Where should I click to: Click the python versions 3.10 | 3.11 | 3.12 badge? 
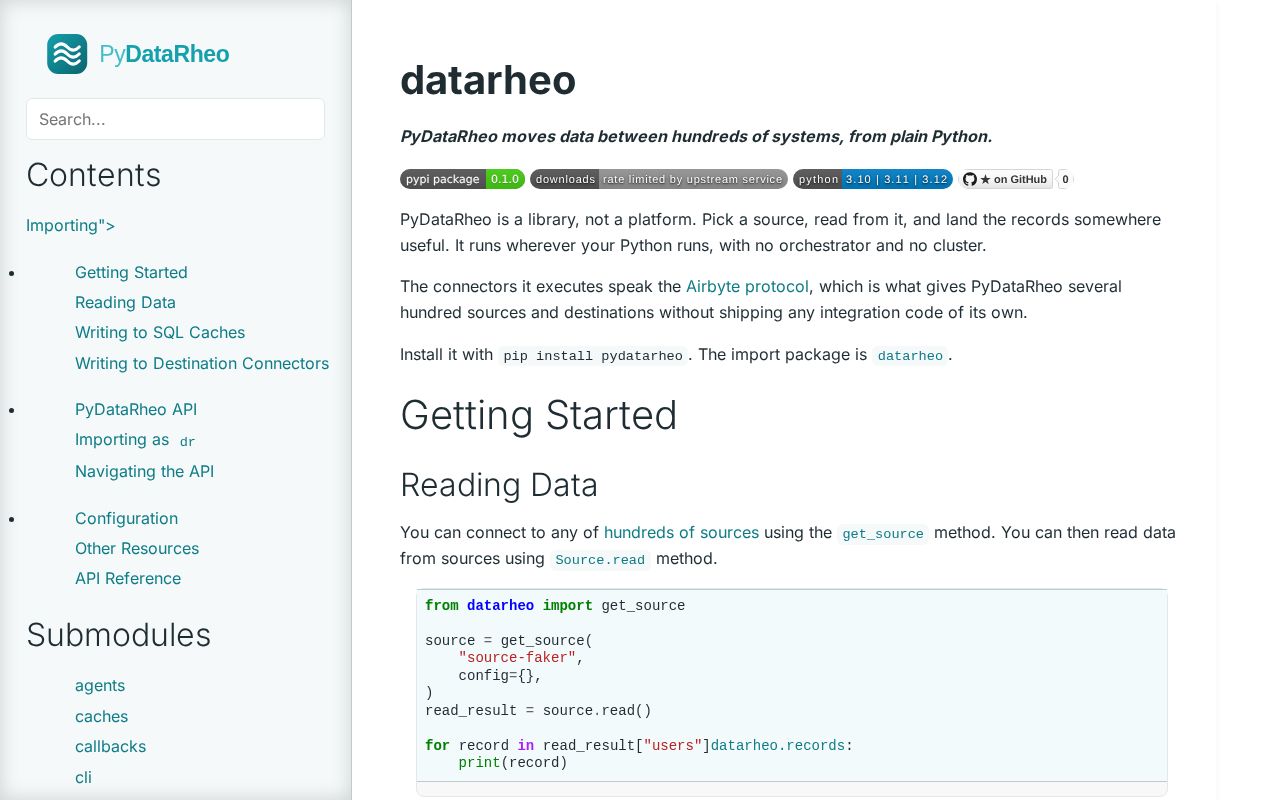tap(873, 179)
